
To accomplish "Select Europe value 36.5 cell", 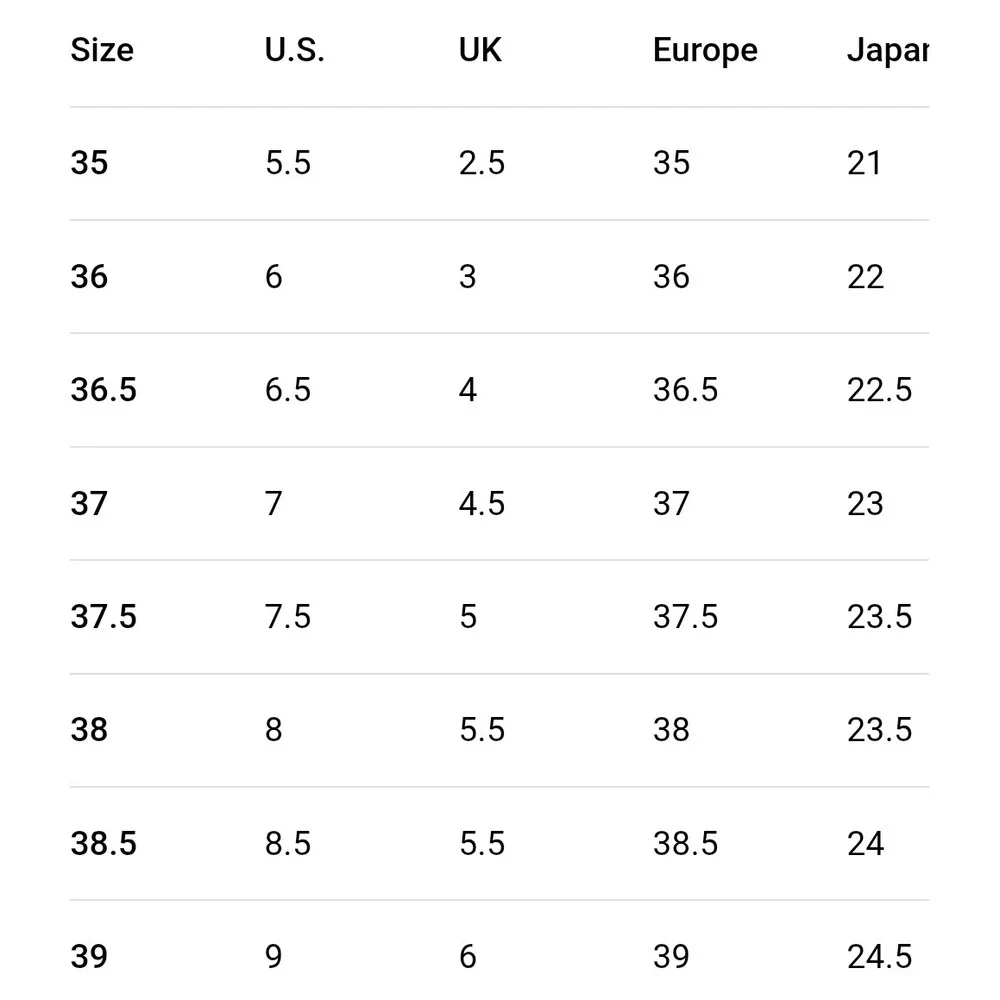I will tap(686, 390).
